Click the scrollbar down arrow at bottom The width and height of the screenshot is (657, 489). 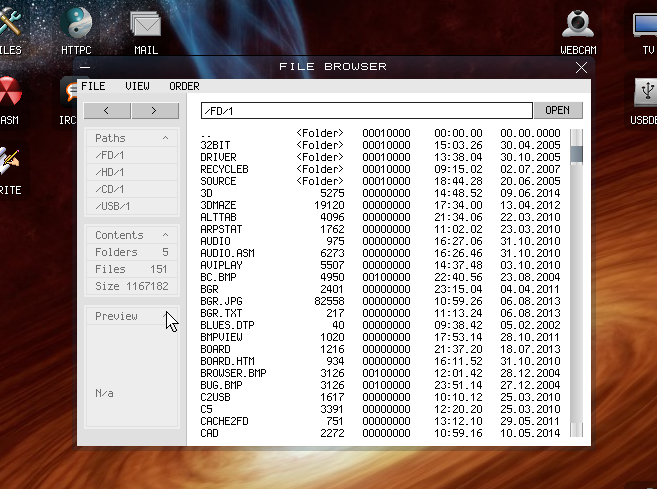point(577,429)
